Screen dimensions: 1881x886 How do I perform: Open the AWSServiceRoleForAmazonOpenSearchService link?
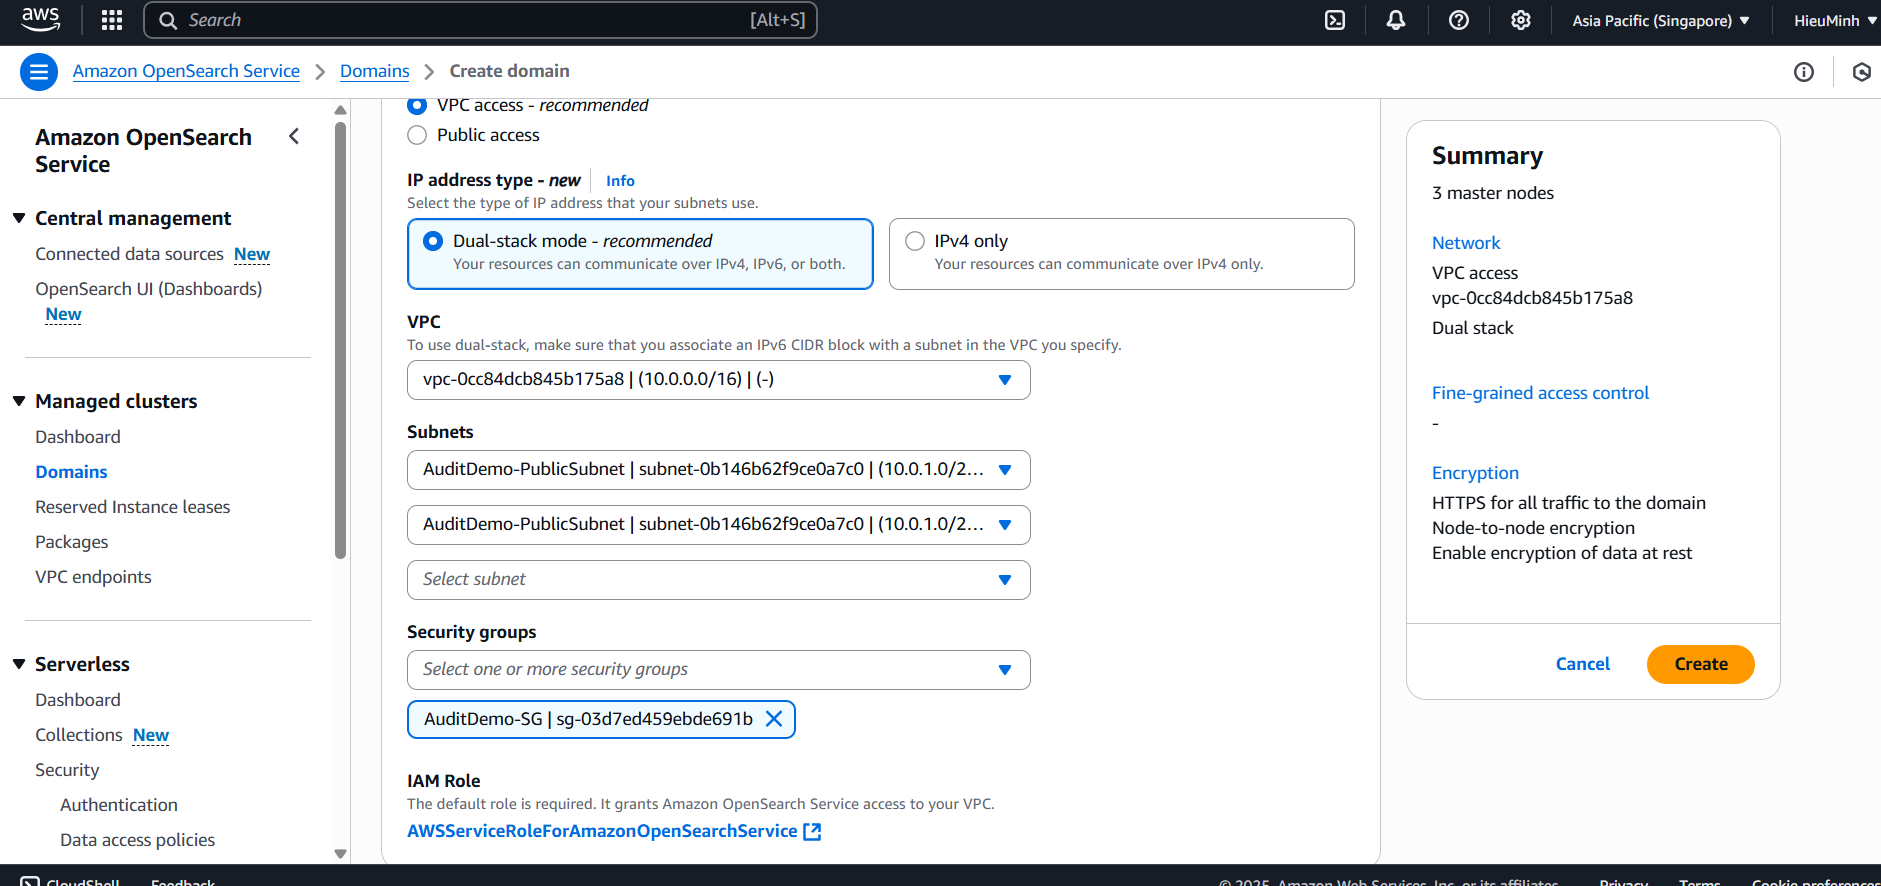[x=602, y=831]
